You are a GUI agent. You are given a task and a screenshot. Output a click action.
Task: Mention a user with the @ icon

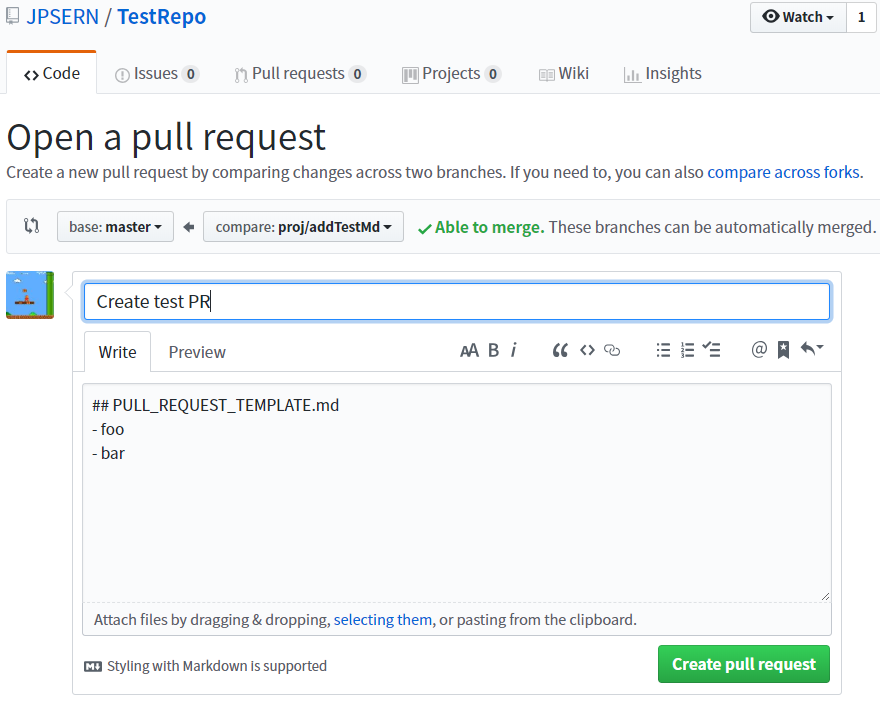click(x=759, y=350)
